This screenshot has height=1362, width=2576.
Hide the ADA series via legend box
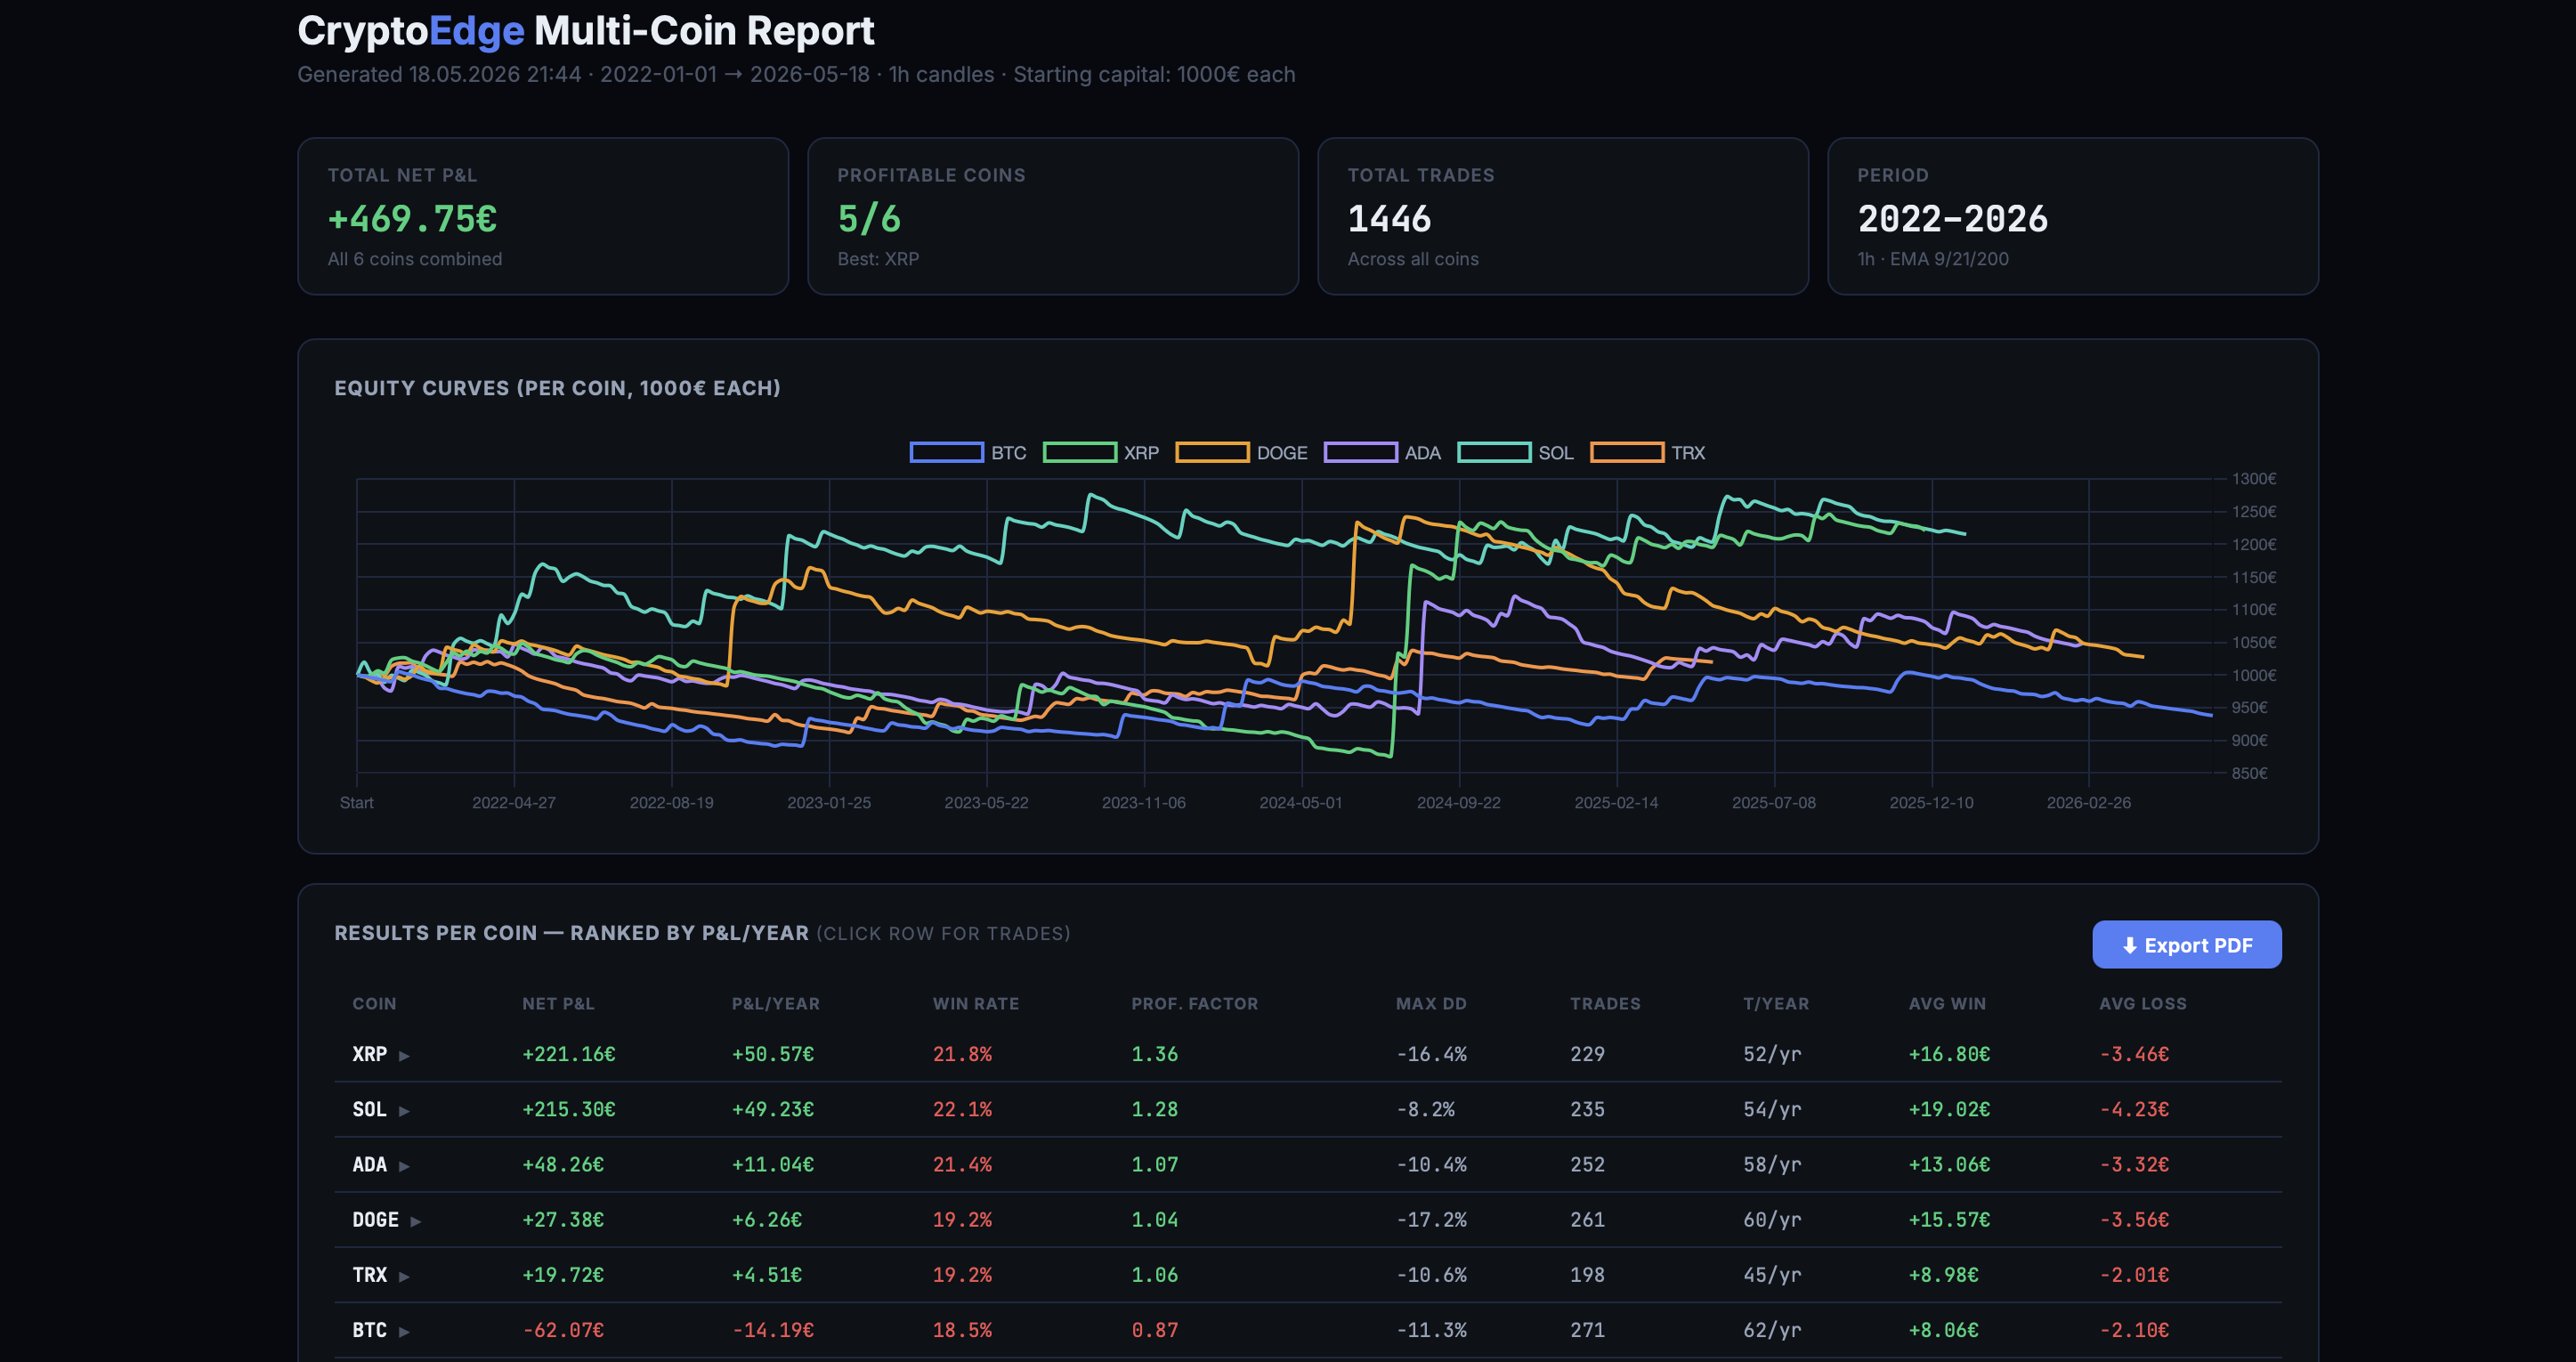pyautogui.click(x=1360, y=452)
